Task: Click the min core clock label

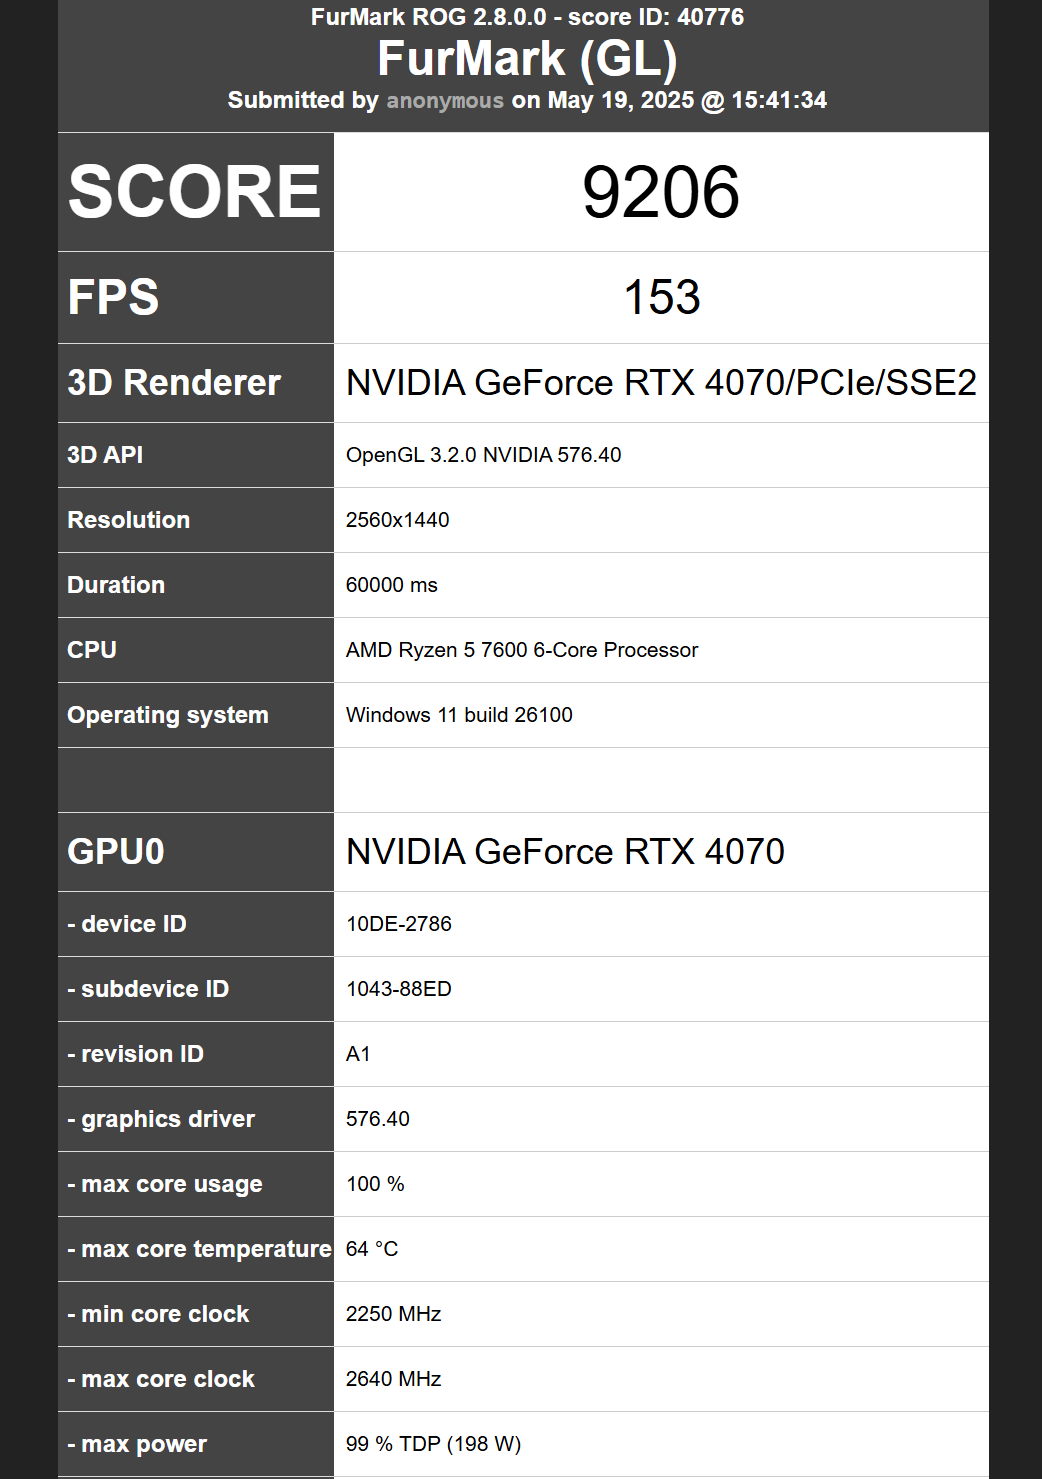Action: pos(158,1314)
